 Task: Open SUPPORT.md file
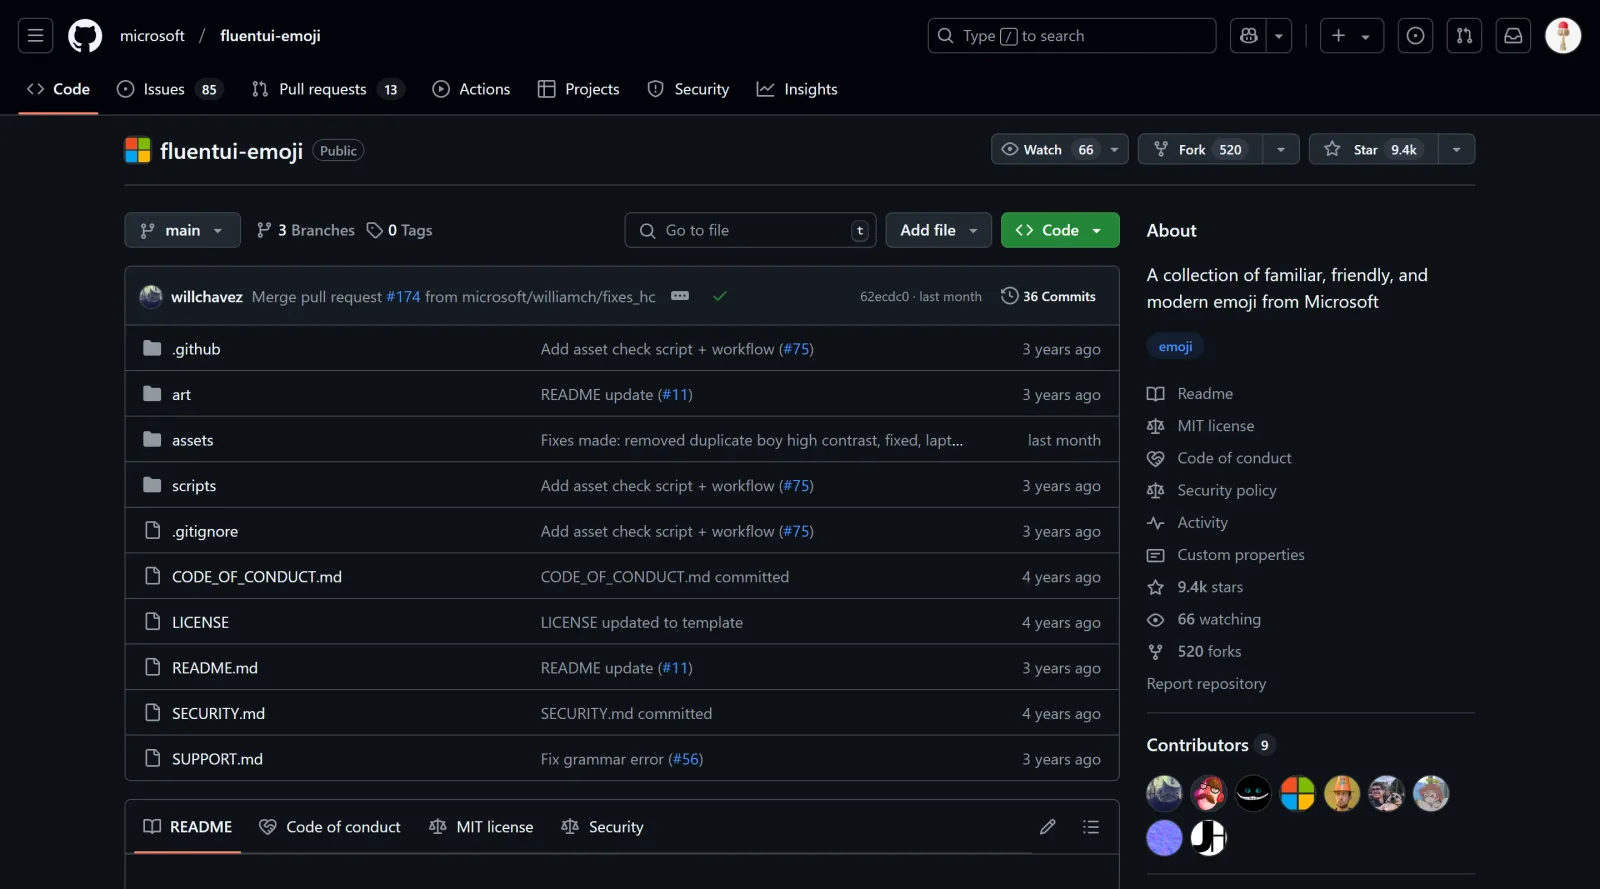[x=217, y=759]
